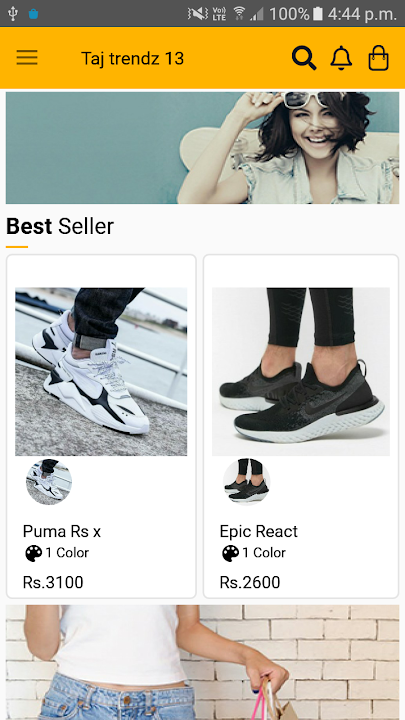Open the Epic React product image

pyautogui.click(x=301, y=371)
